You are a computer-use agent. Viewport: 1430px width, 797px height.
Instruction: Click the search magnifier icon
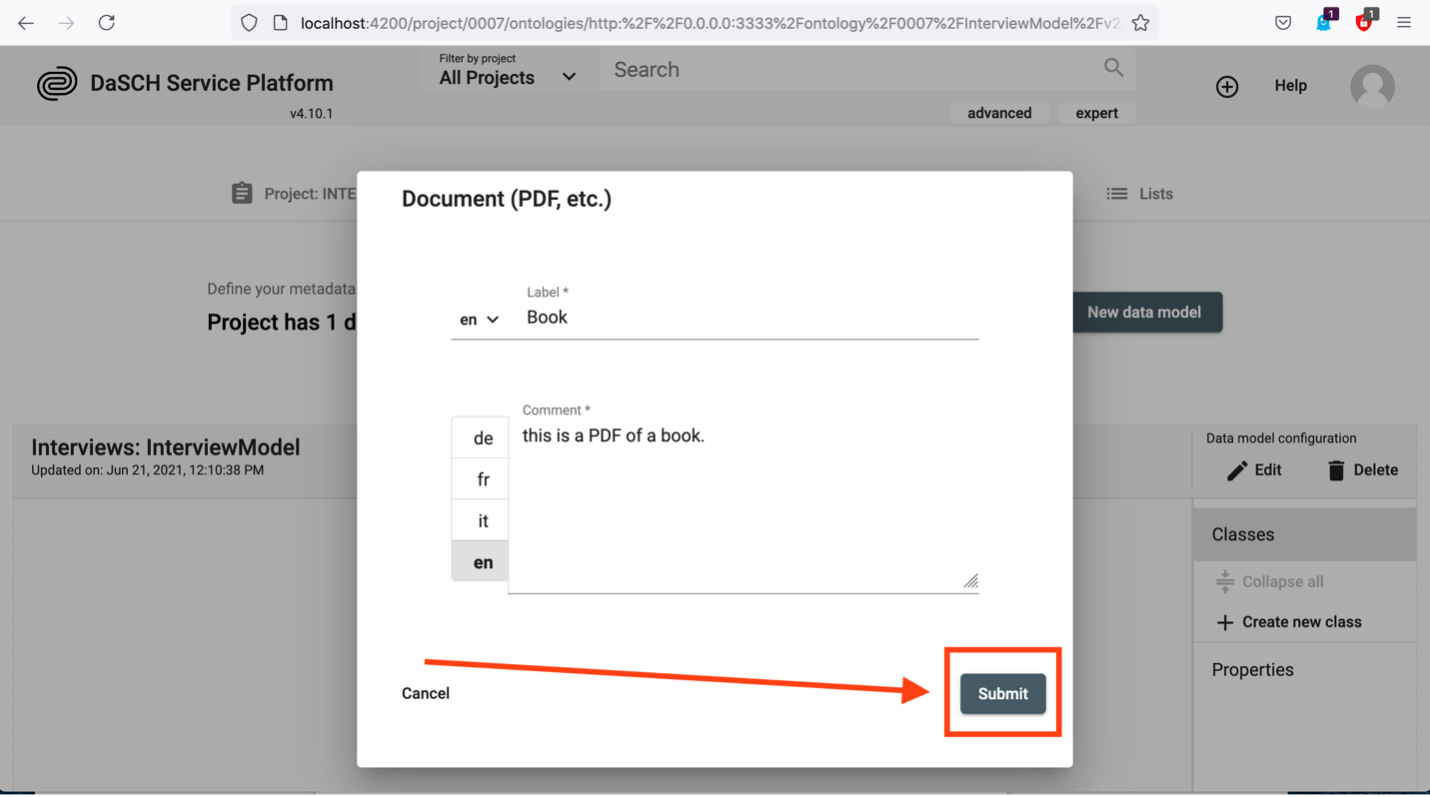(x=1113, y=68)
